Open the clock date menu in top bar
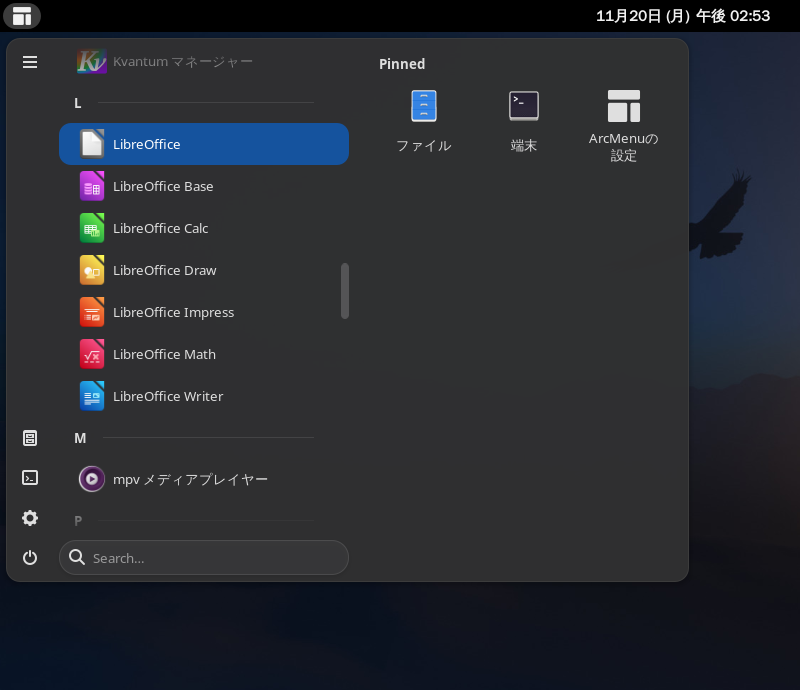The height and width of the screenshot is (690, 800). coord(683,16)
